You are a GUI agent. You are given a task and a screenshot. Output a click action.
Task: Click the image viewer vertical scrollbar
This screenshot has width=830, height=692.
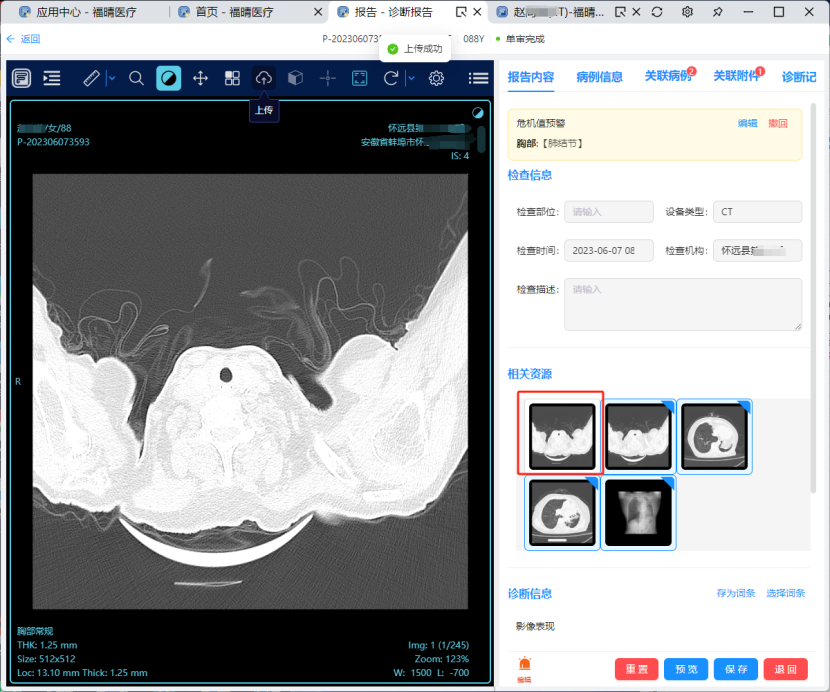[482, 138]
